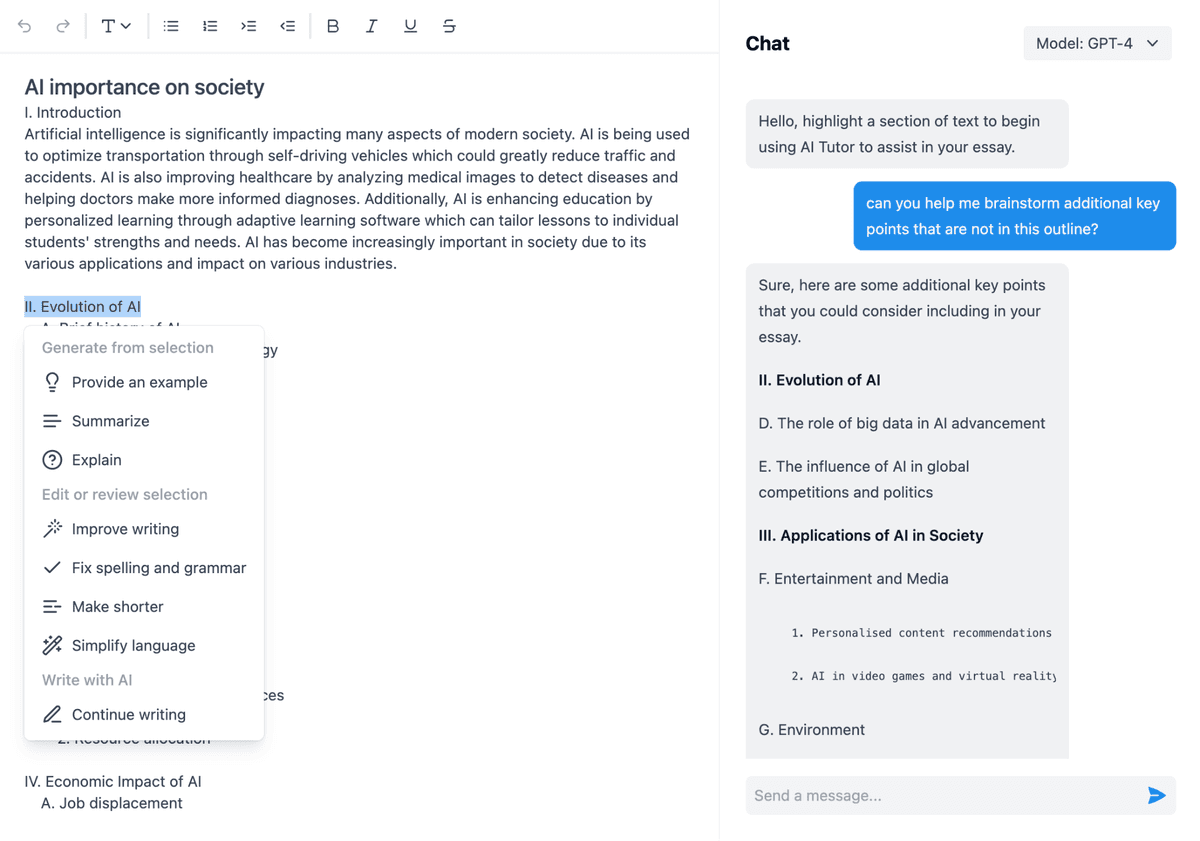Toggle bold formatting
The image size is (1200, 841).
pyautogui.click(x=332, y=26)
